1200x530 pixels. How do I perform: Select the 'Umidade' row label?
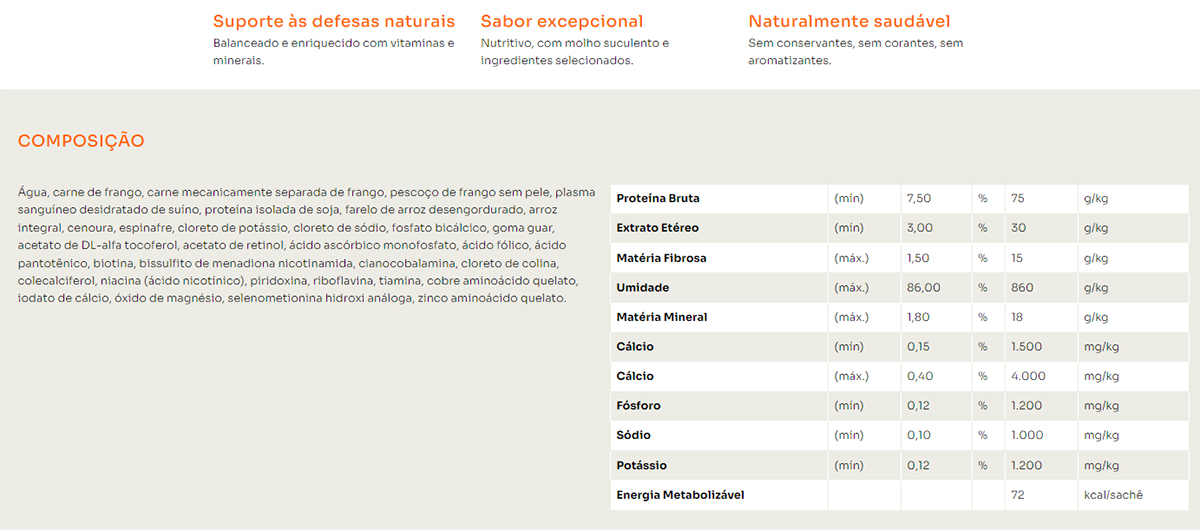pos(642,288)
